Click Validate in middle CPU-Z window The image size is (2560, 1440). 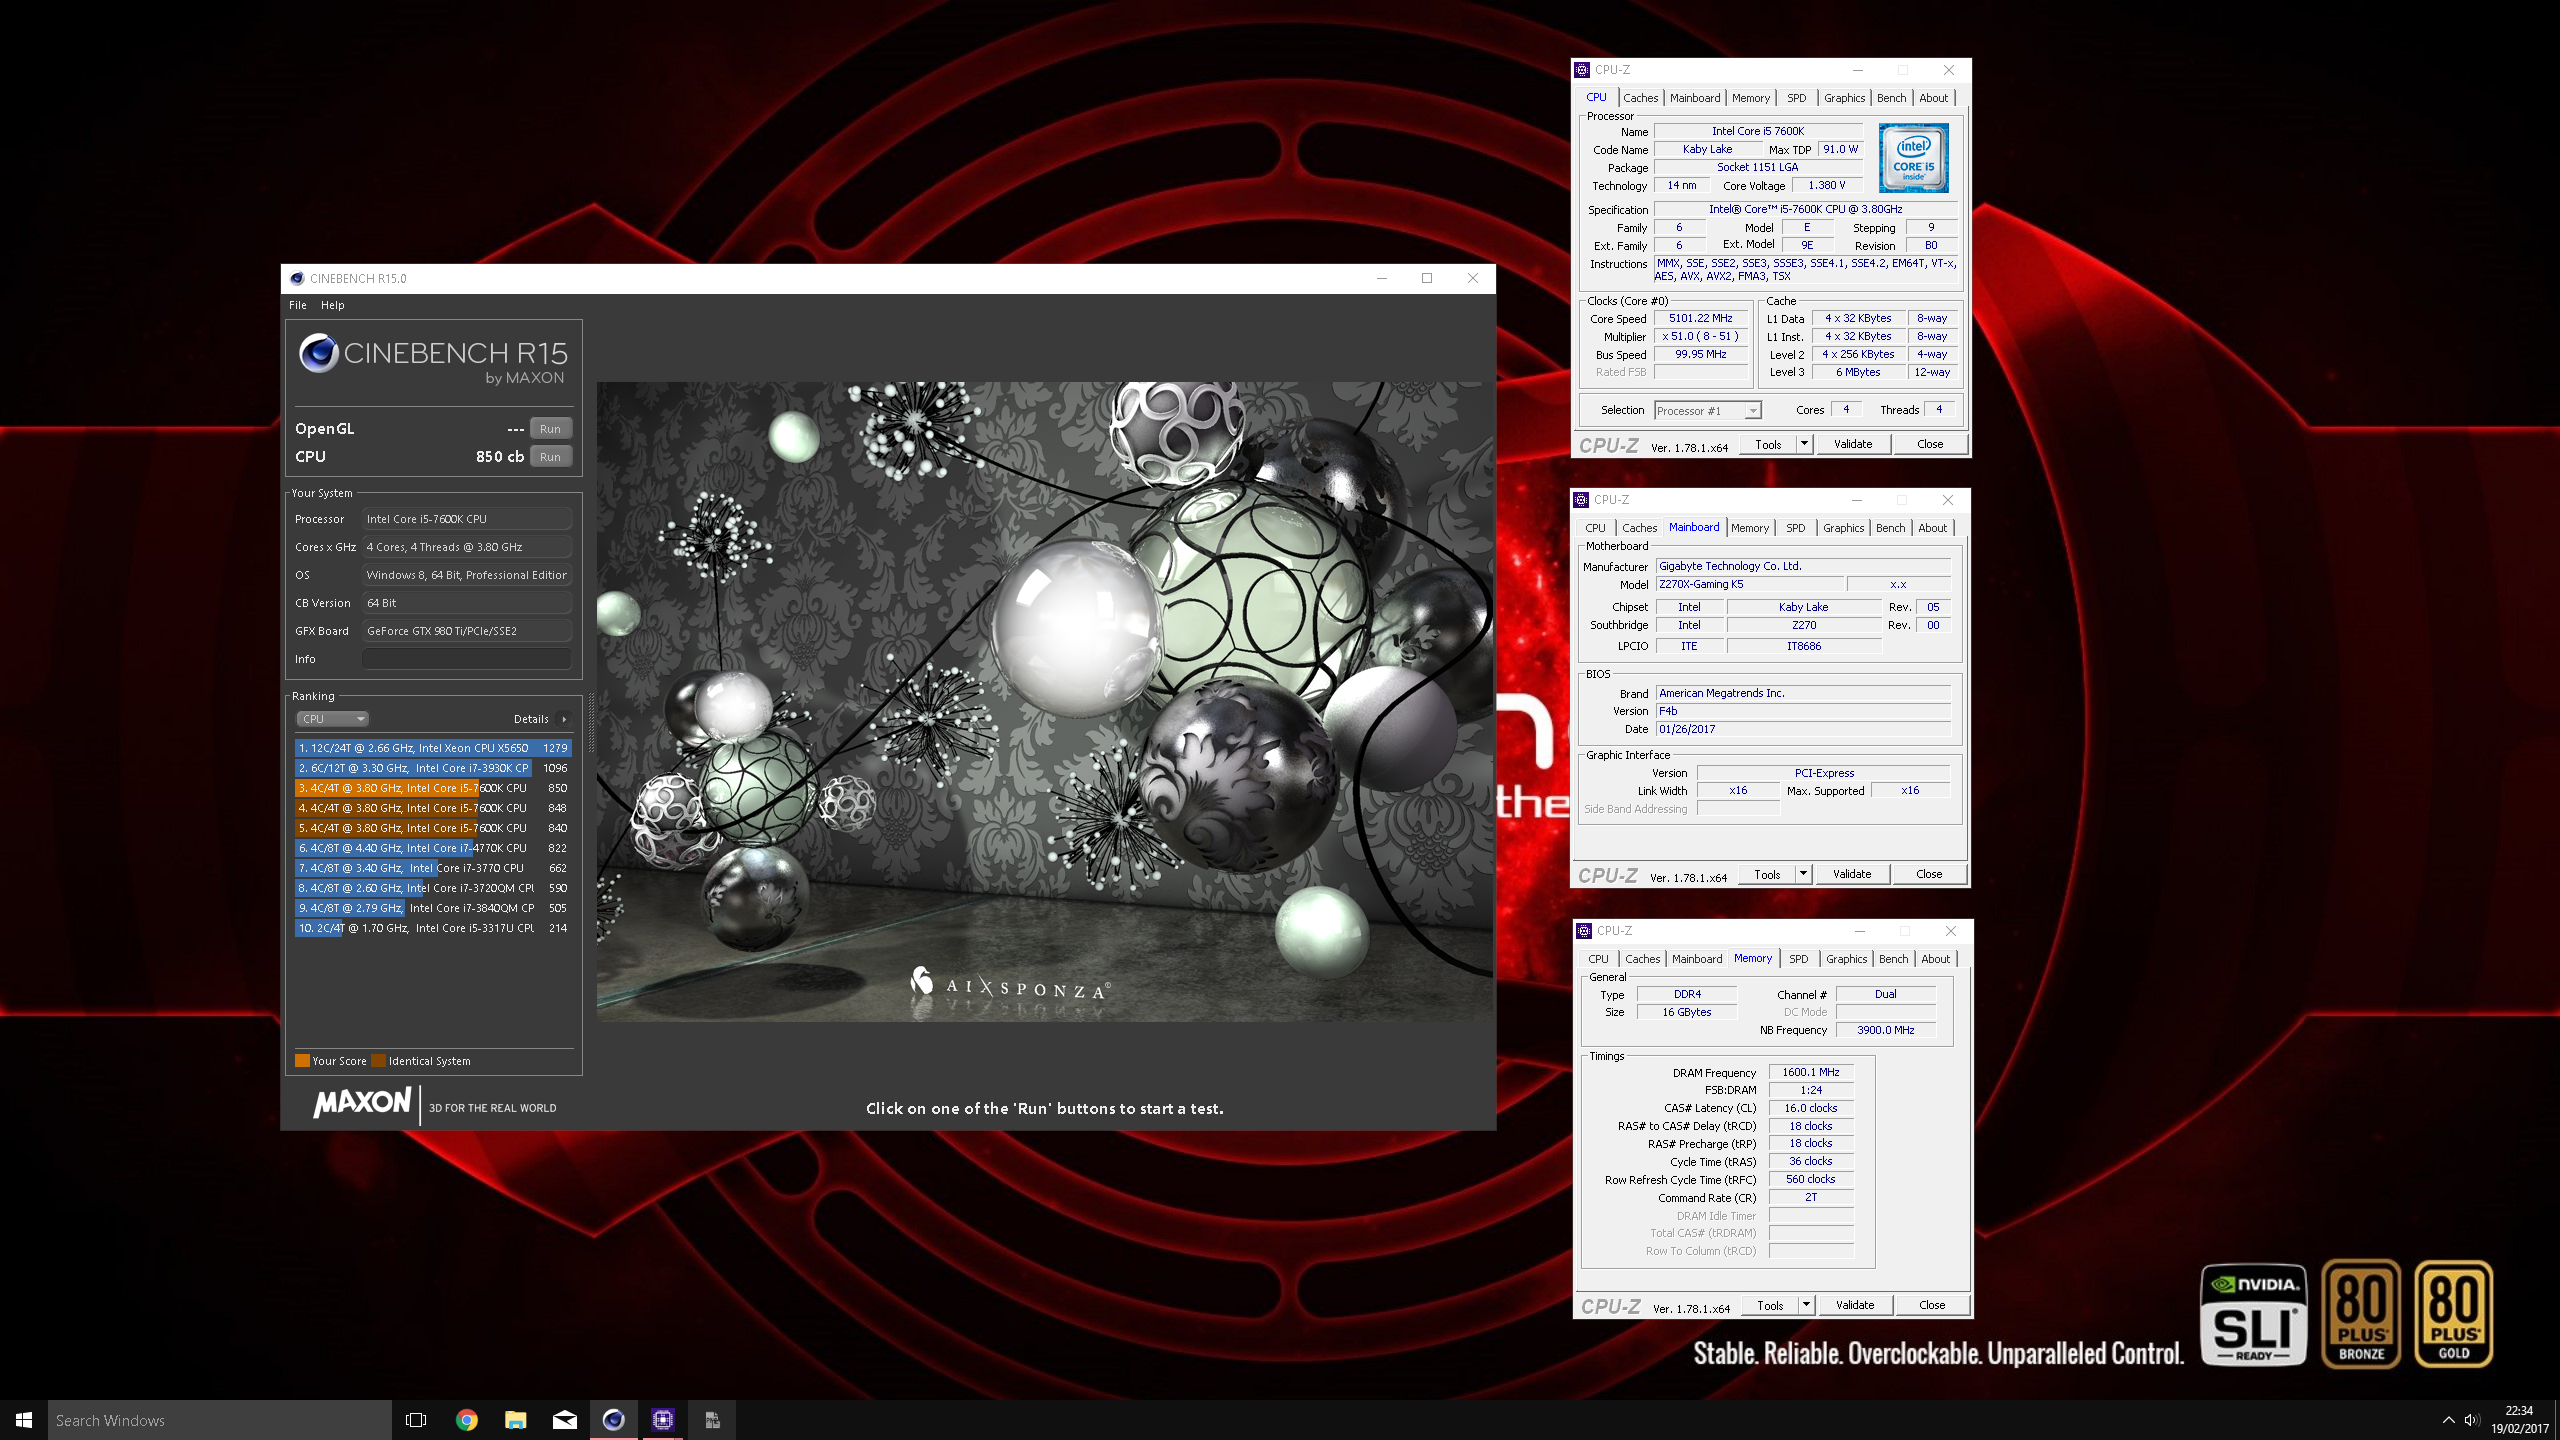pos(1852,875)
